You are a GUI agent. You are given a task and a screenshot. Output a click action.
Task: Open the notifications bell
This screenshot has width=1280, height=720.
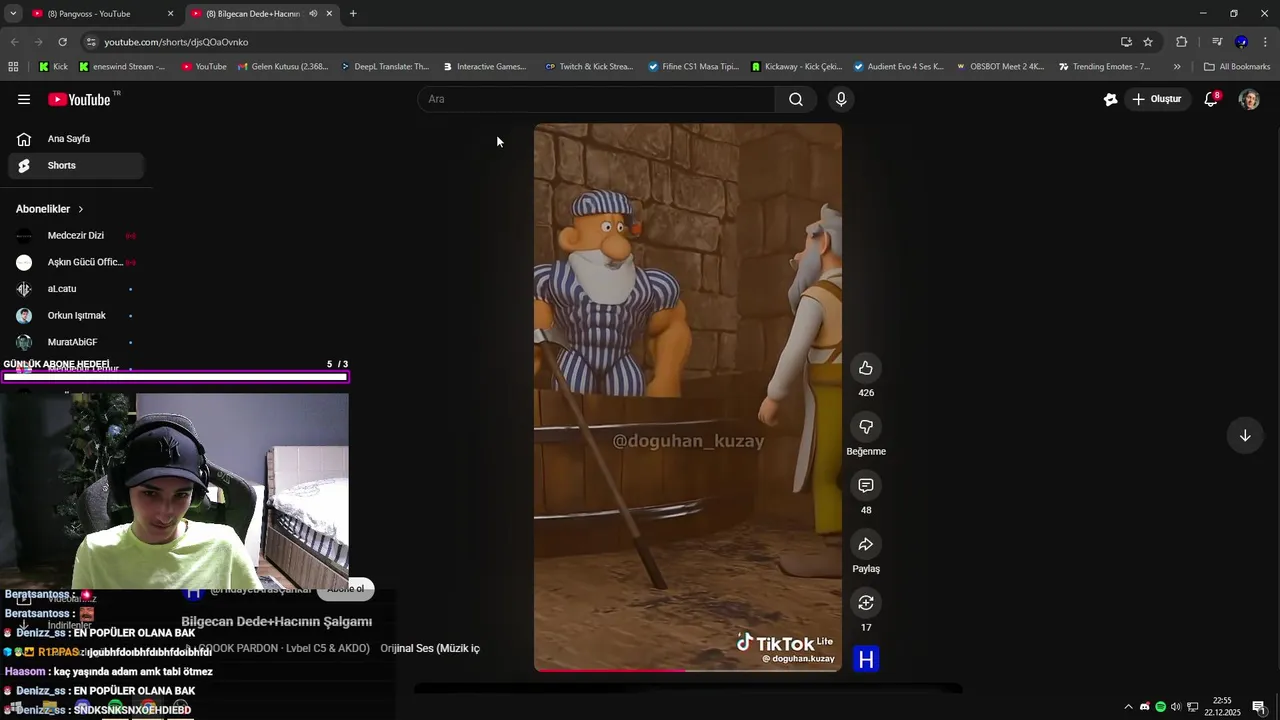1211,99
